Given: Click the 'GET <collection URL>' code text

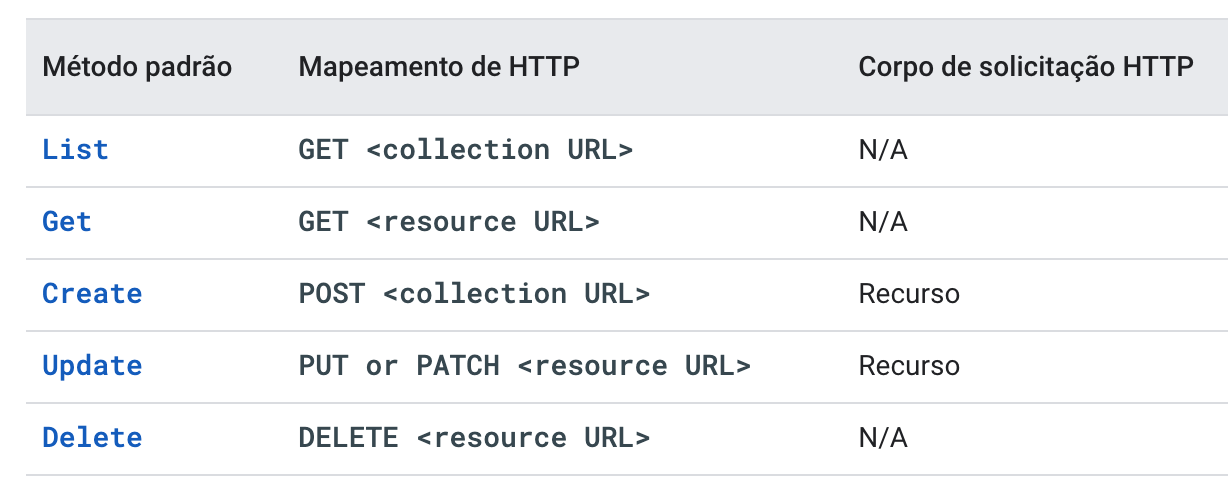Looking at the screenshot, I should point(466,150).
